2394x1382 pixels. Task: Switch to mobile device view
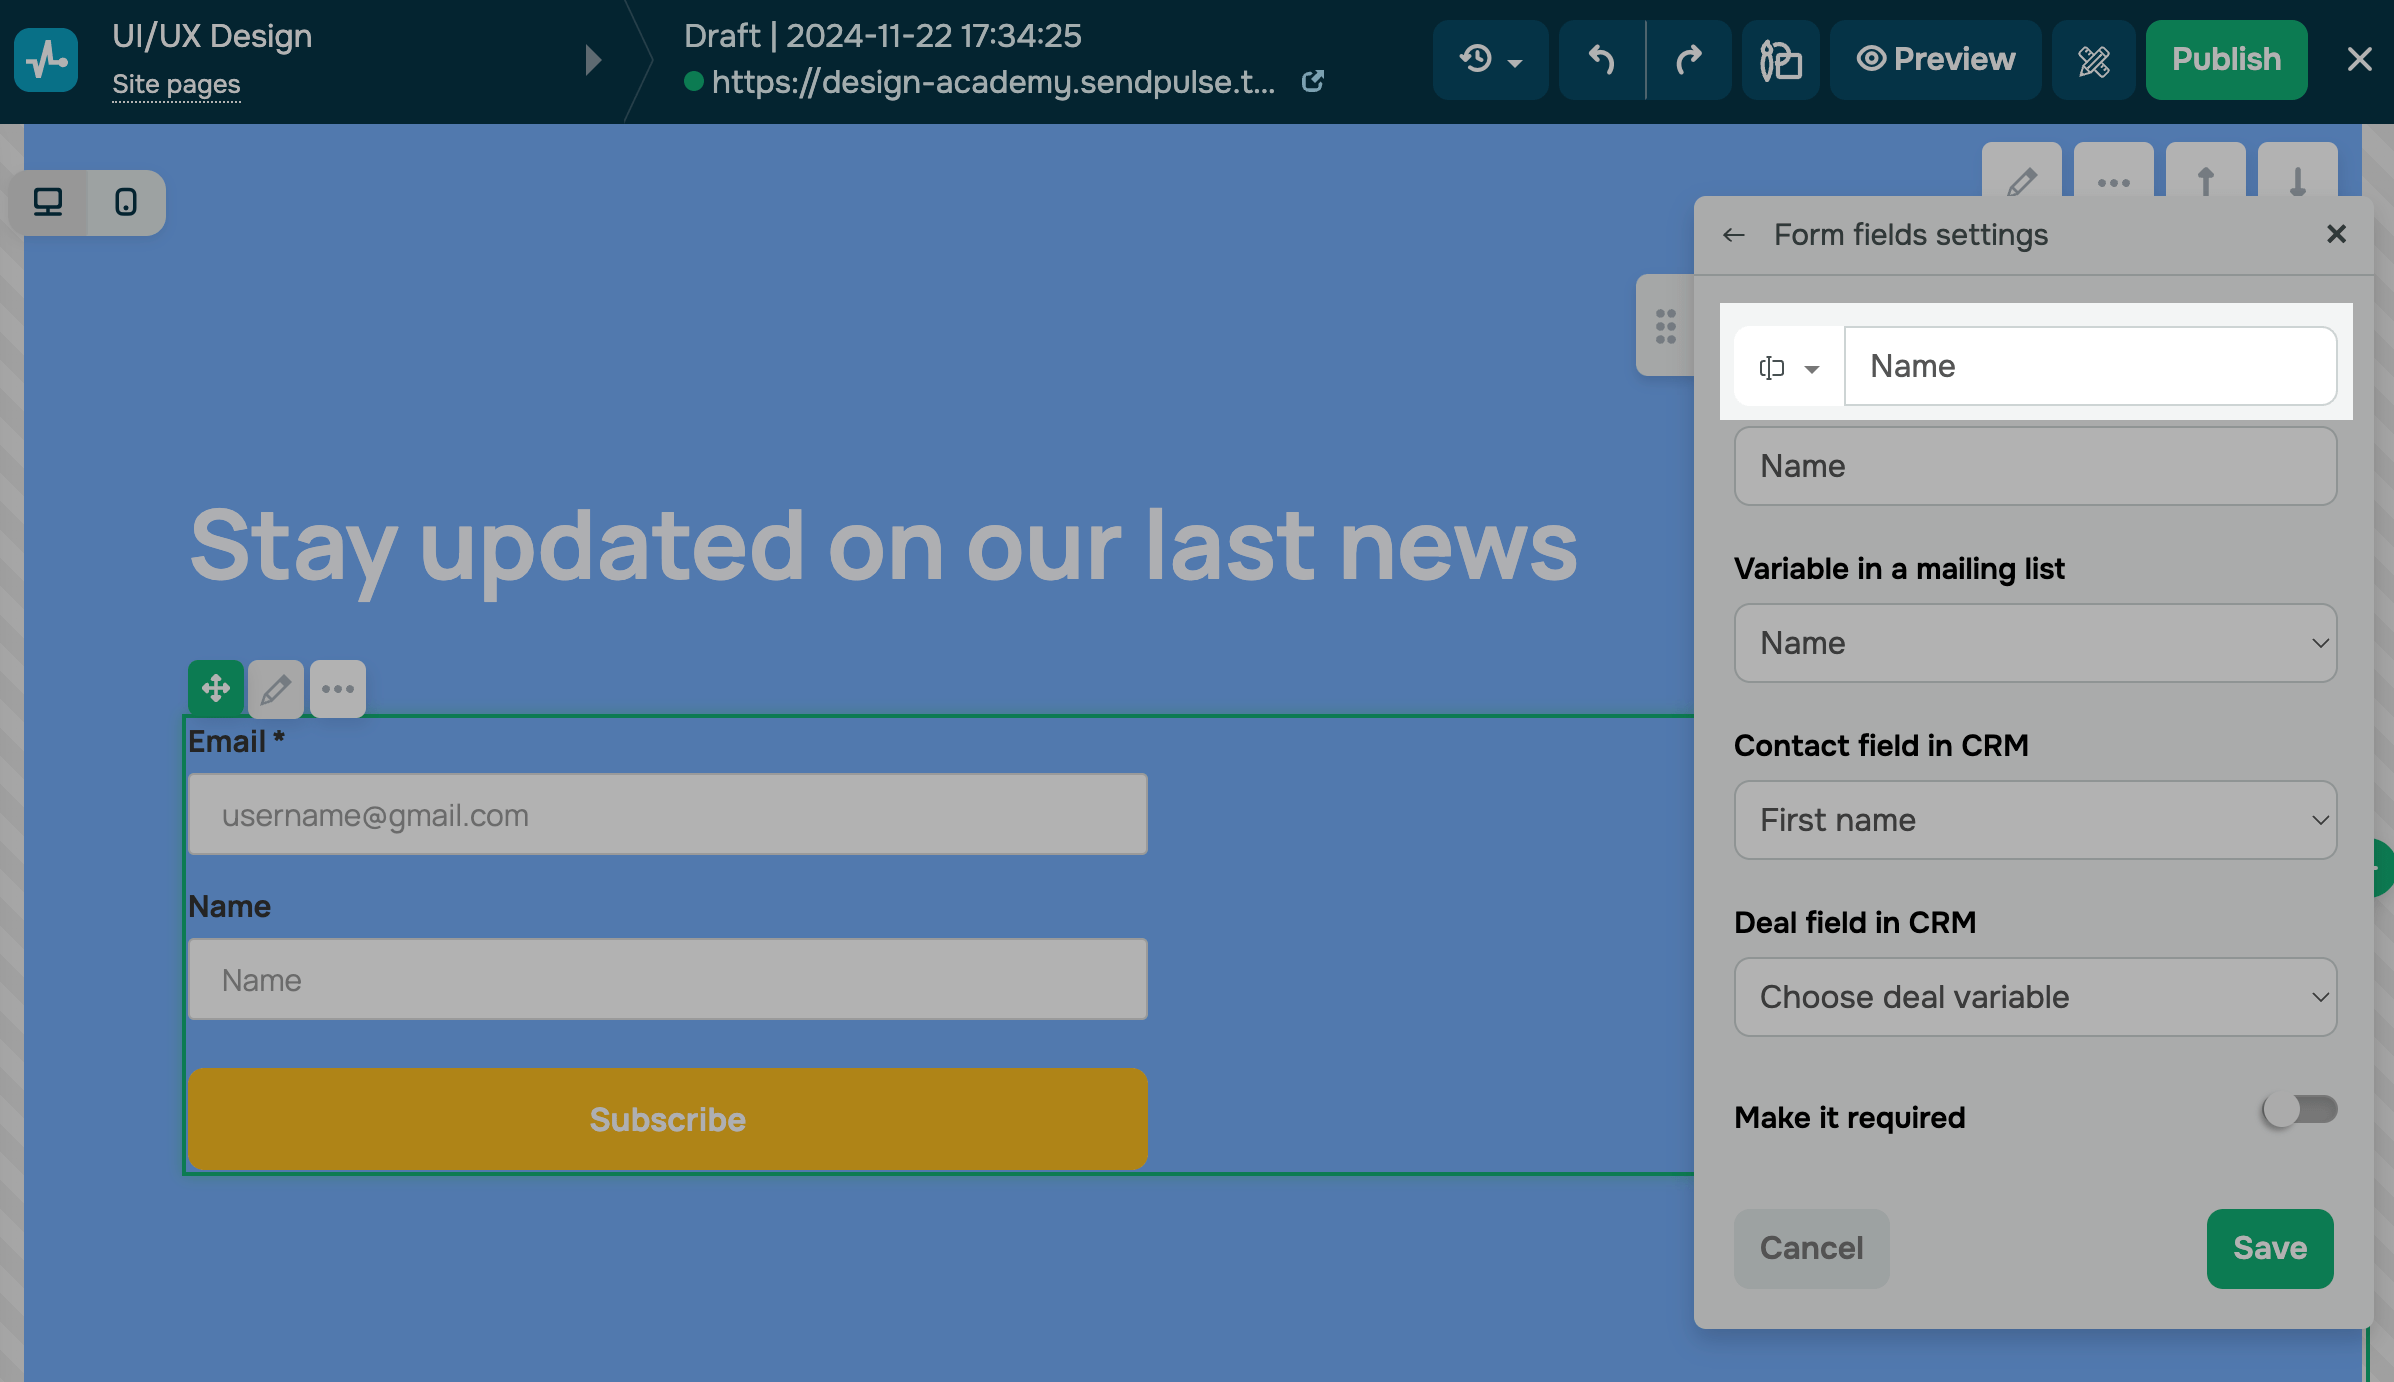click(126, 202)
